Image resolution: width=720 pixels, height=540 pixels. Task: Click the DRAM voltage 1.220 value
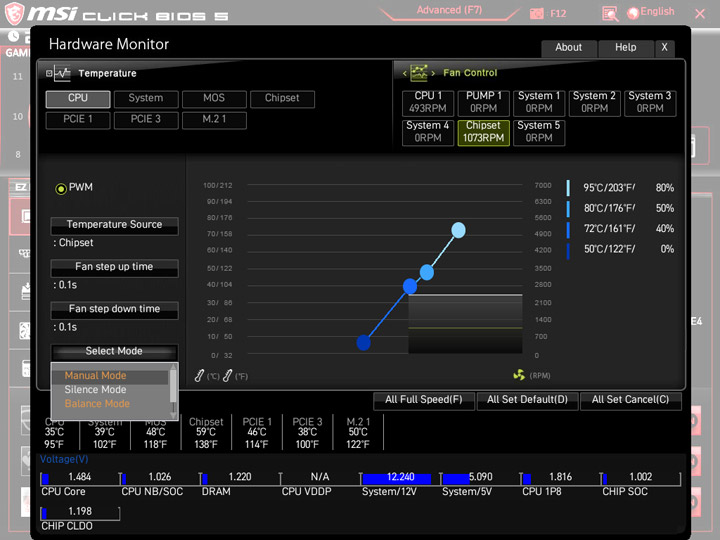click(x=240, y=477)
